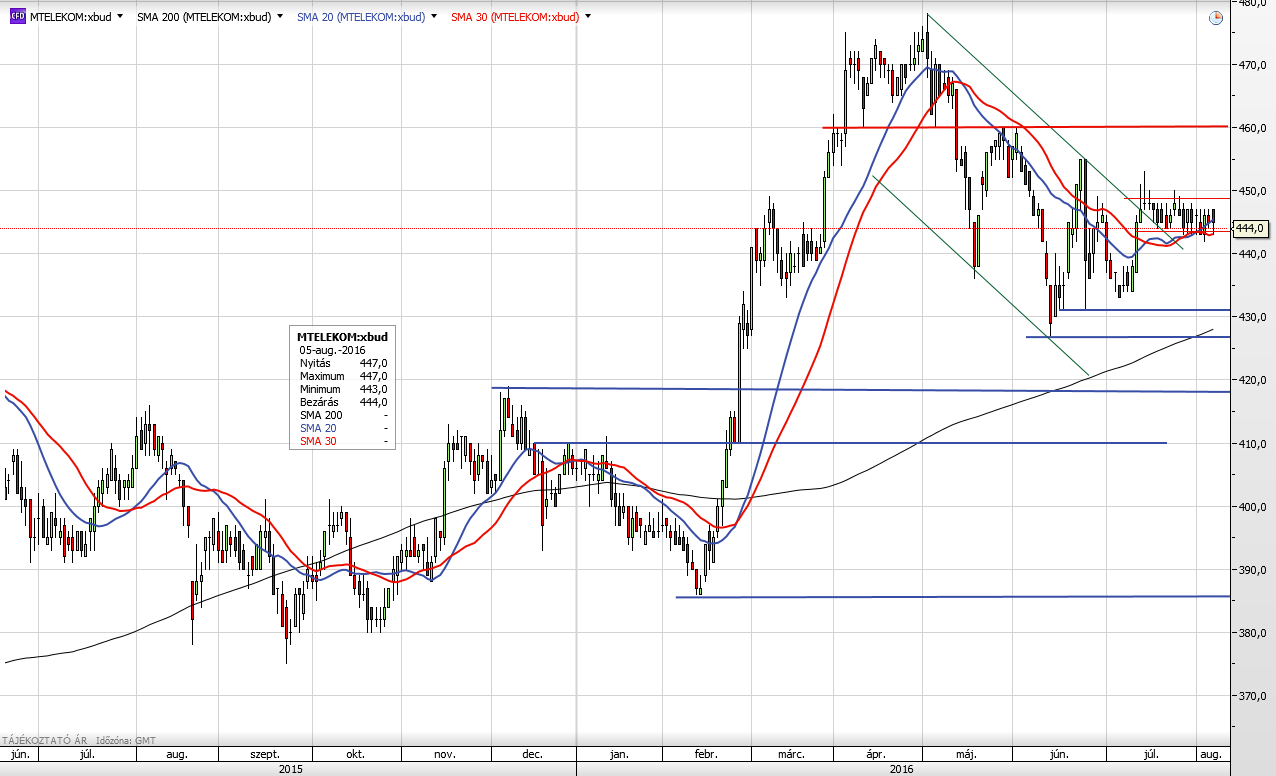Click MTELEKOM:xbud title in info box
Viewport: 1276px width, 776px height.
click(x=342, y=337)
